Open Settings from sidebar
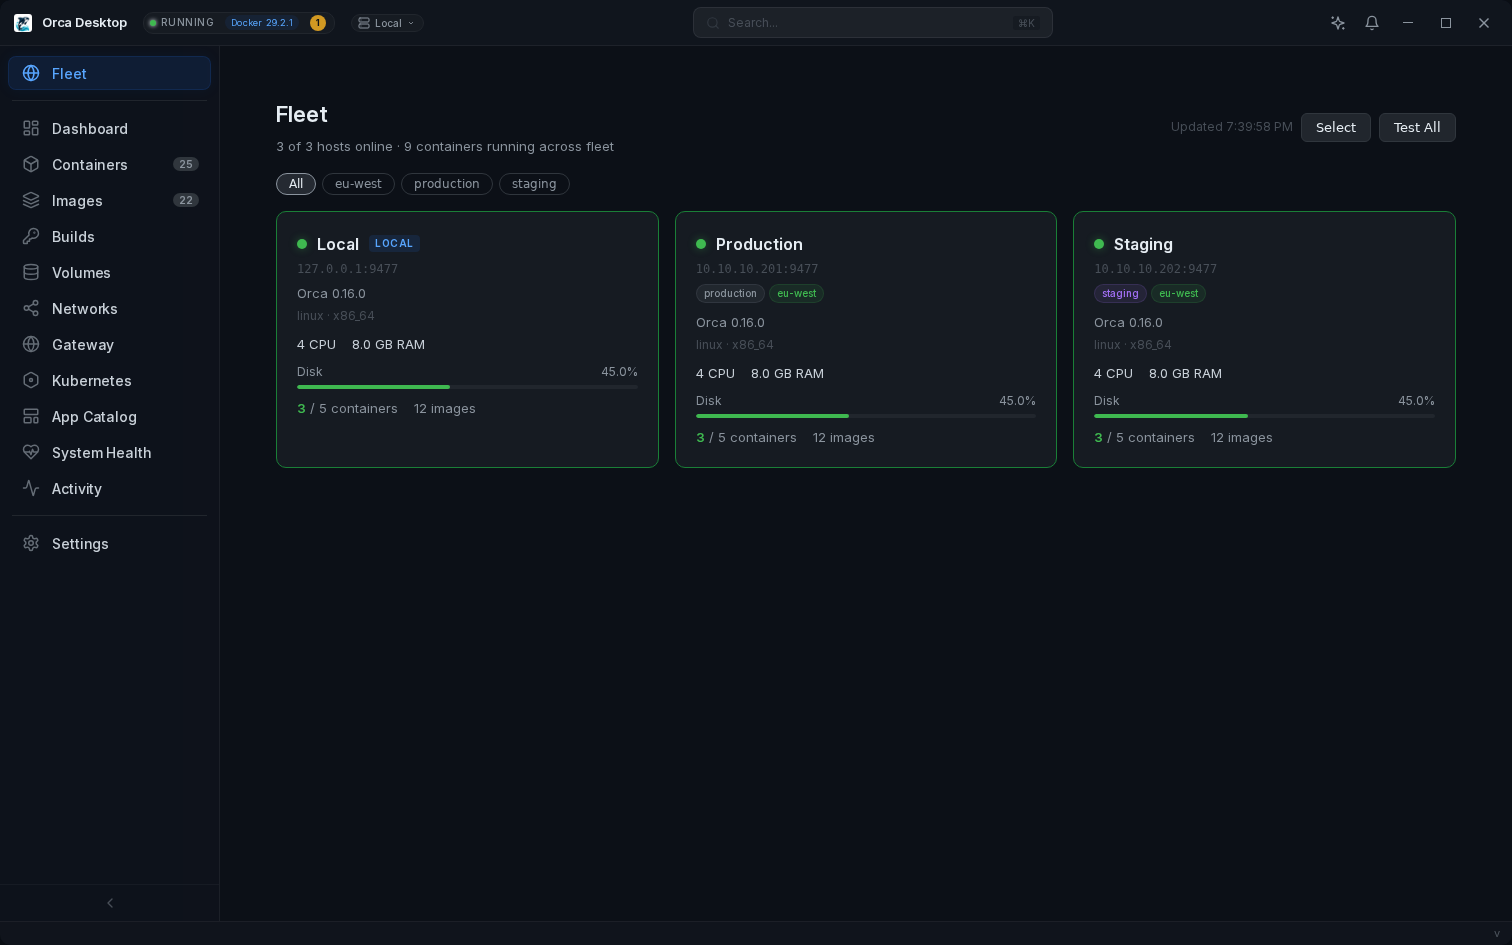1512x945 pixels. (x=110, y=543)
